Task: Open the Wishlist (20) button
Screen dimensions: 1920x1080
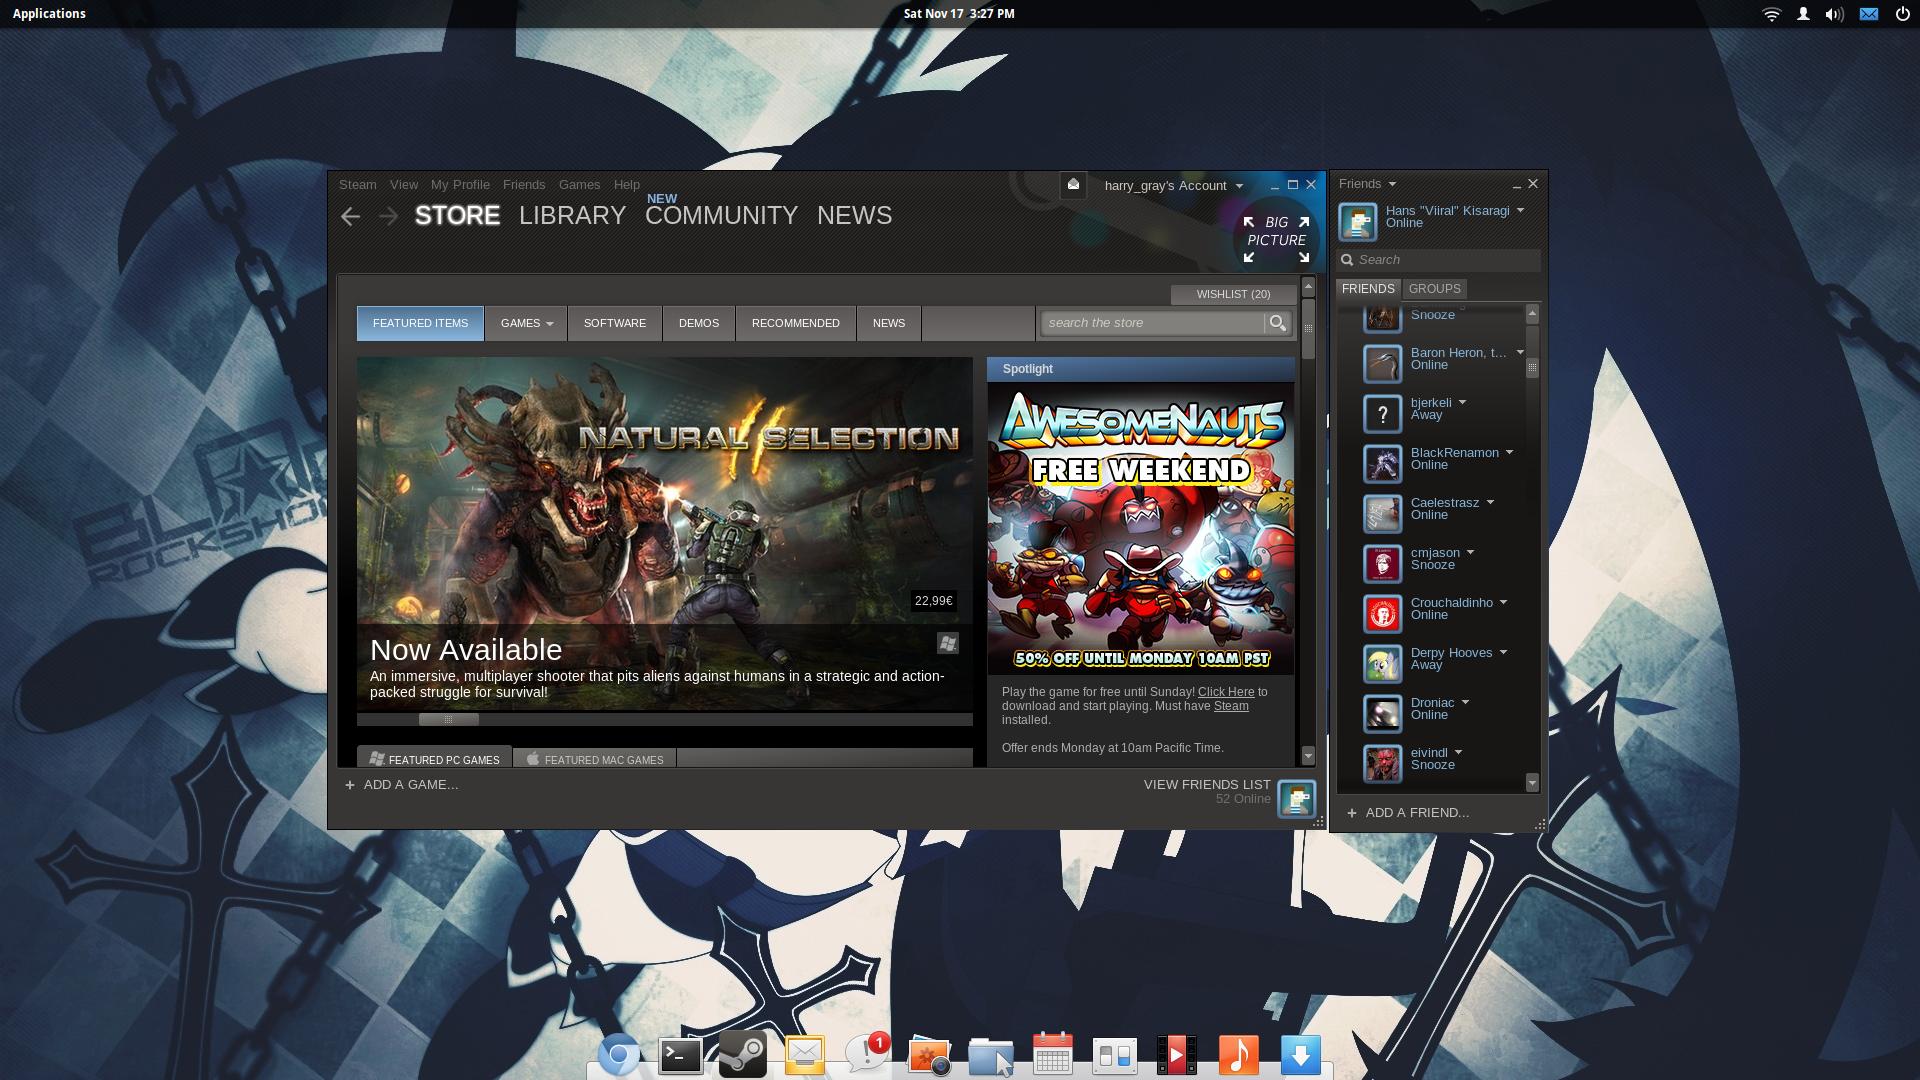Action: pos(1233,294)
